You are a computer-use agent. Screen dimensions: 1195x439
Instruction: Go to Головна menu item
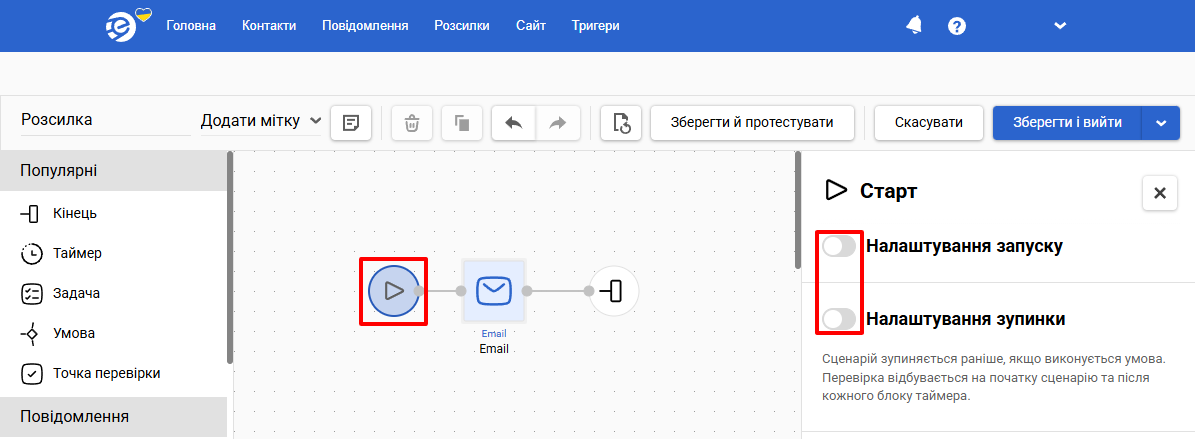coord(191,26)
